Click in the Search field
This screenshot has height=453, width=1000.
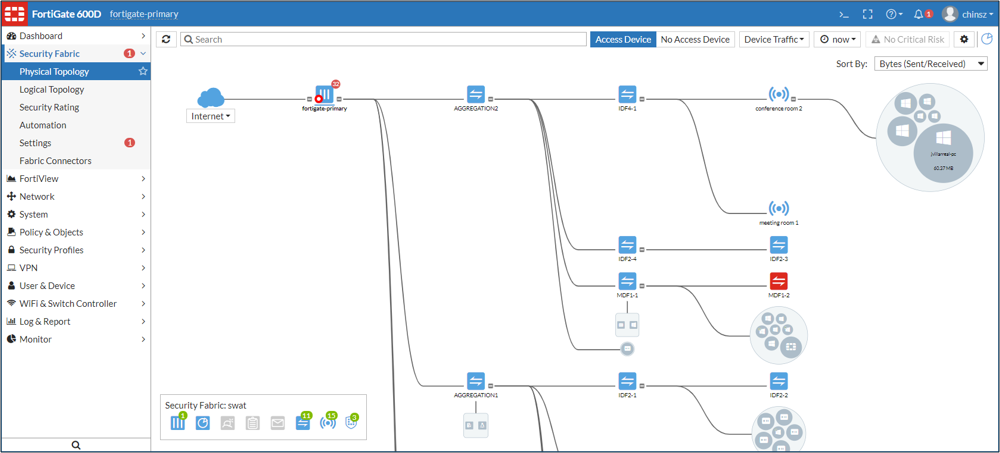(x=383, y=40)
